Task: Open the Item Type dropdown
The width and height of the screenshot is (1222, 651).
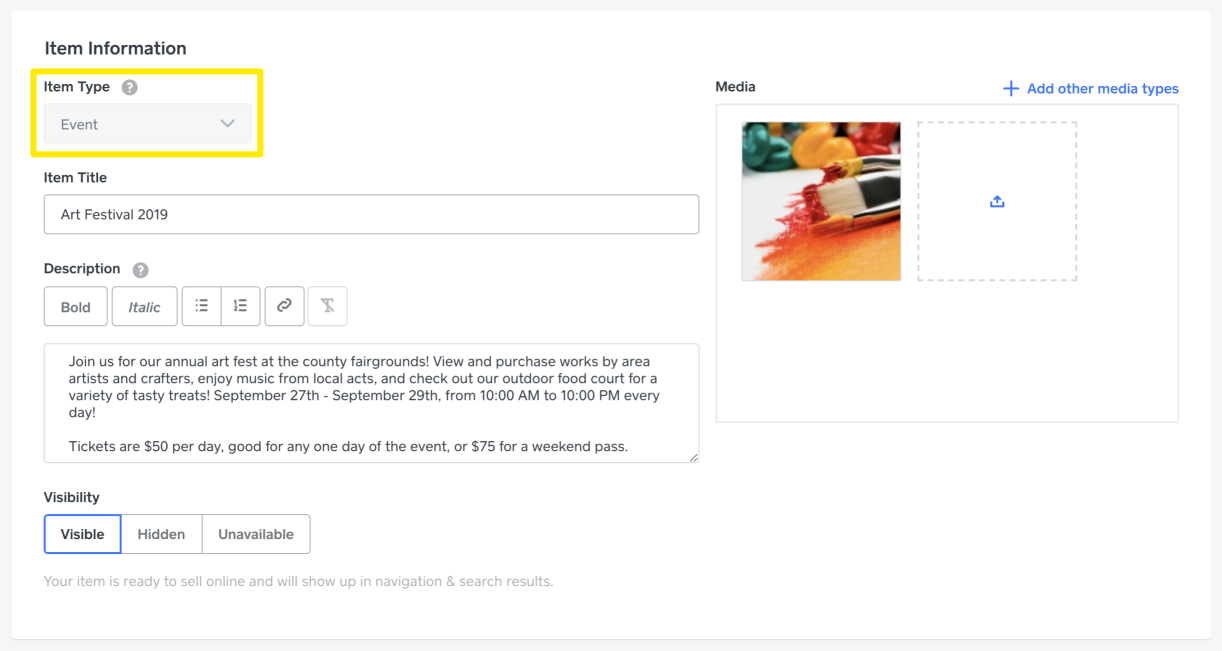Action: tap(147, 124)
